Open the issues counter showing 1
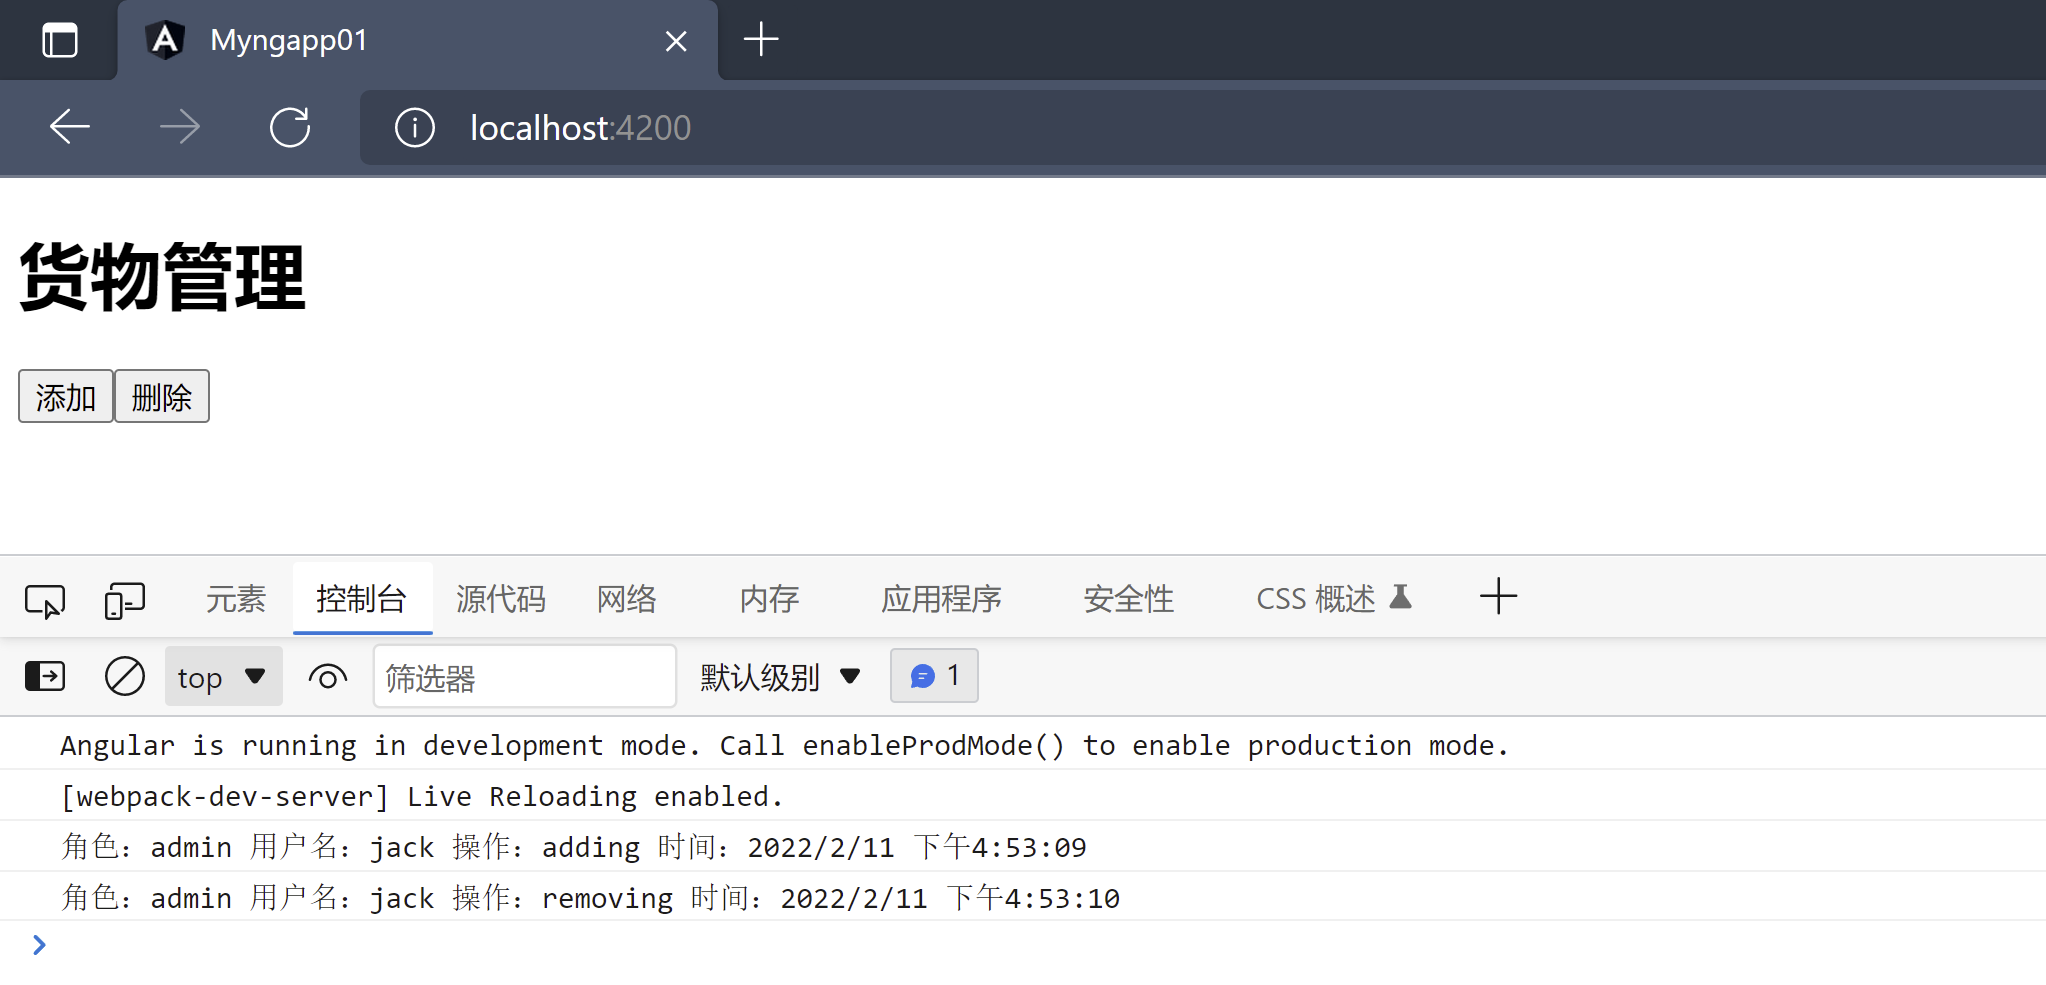2046x985 pixels. click(934, 676)
